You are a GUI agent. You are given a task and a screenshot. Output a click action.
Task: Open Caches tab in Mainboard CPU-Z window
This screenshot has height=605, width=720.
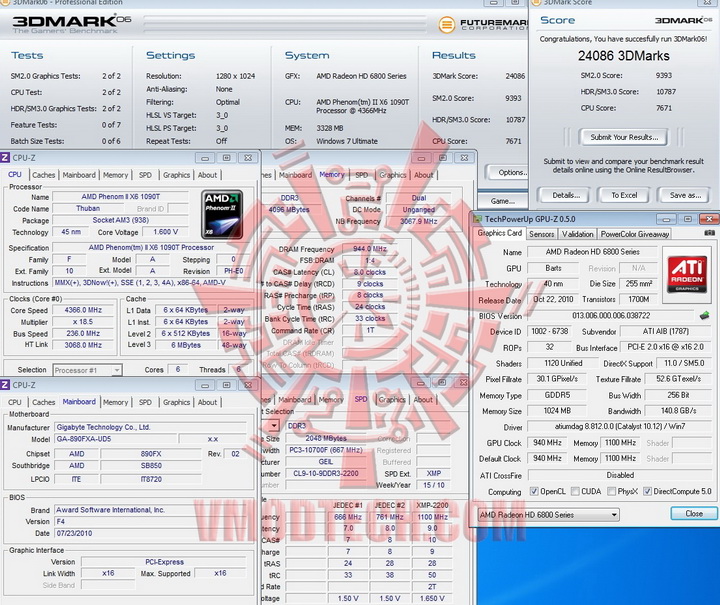tap(44, 402)
